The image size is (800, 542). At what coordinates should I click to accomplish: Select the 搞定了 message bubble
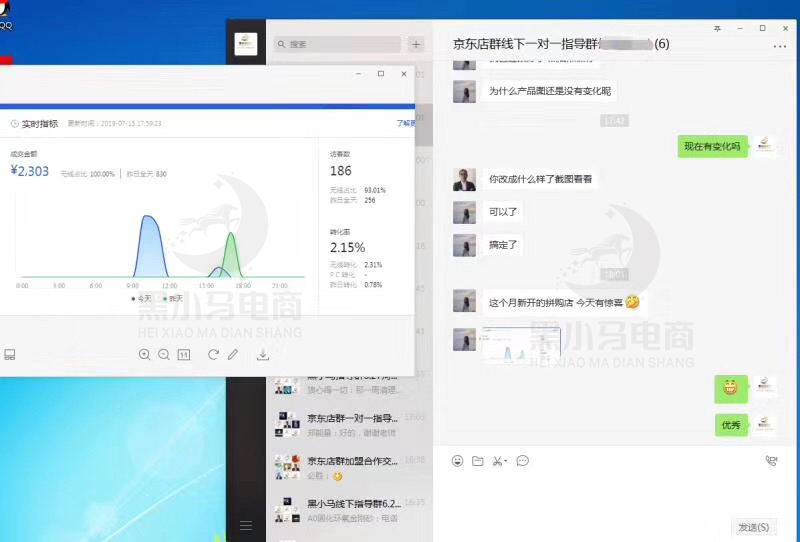point(503,245)
